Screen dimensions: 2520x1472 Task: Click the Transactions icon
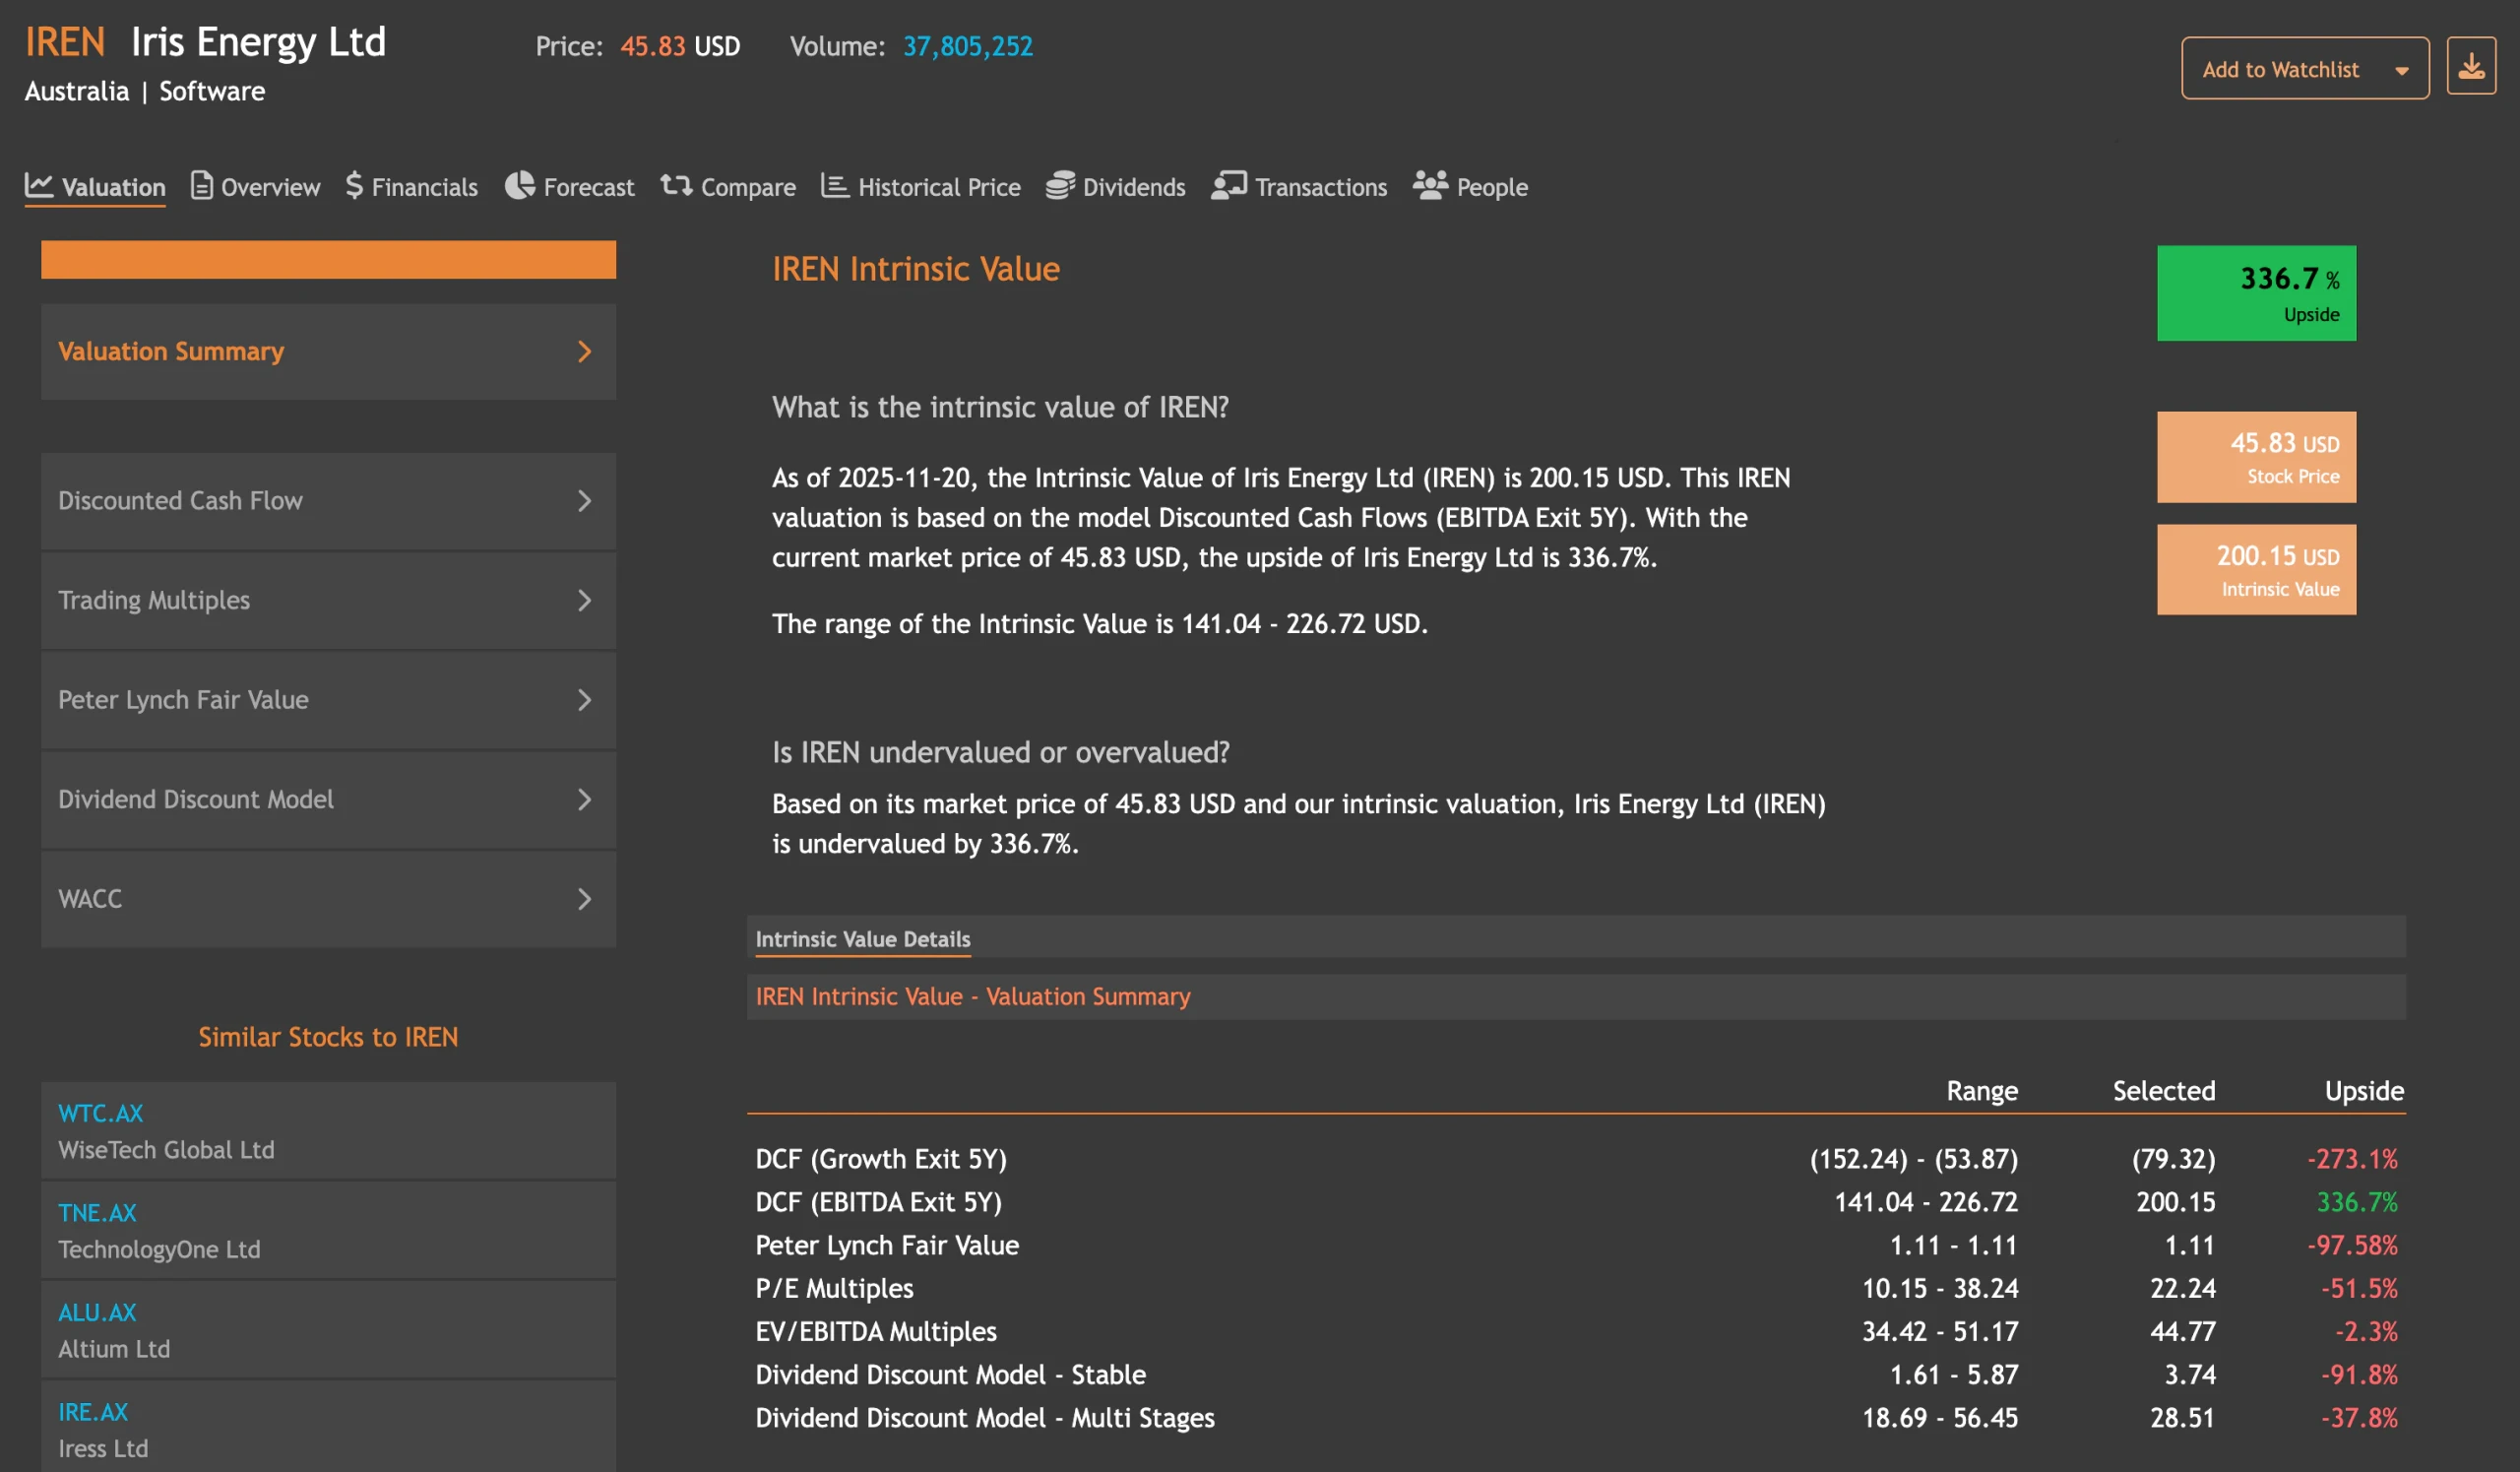tap(1228, 186)
